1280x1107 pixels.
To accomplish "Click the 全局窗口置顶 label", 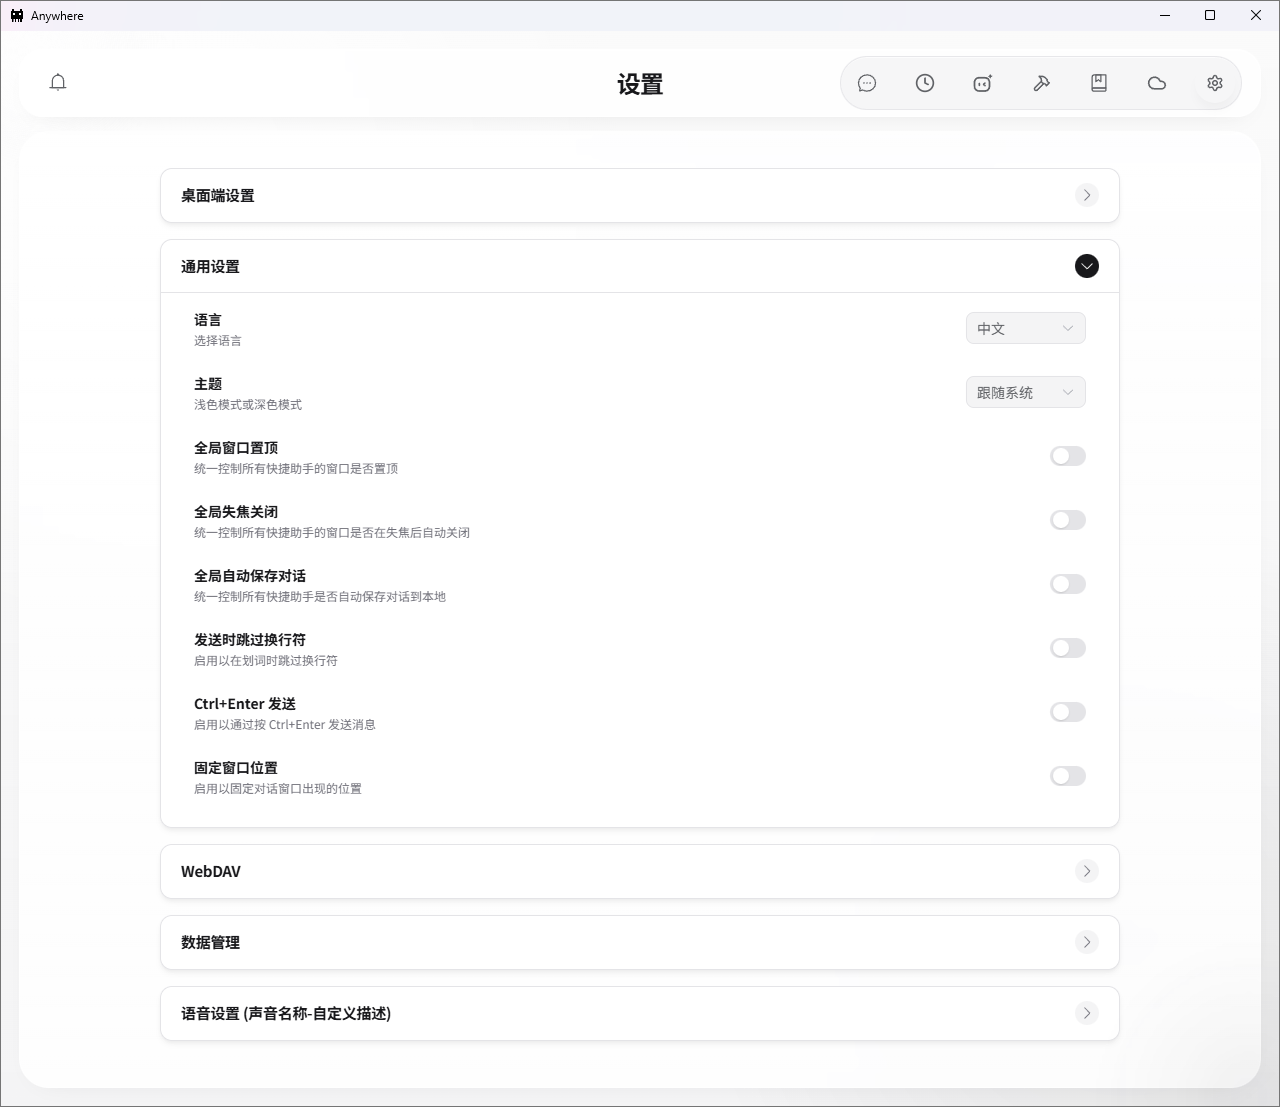I will (236, 448).
